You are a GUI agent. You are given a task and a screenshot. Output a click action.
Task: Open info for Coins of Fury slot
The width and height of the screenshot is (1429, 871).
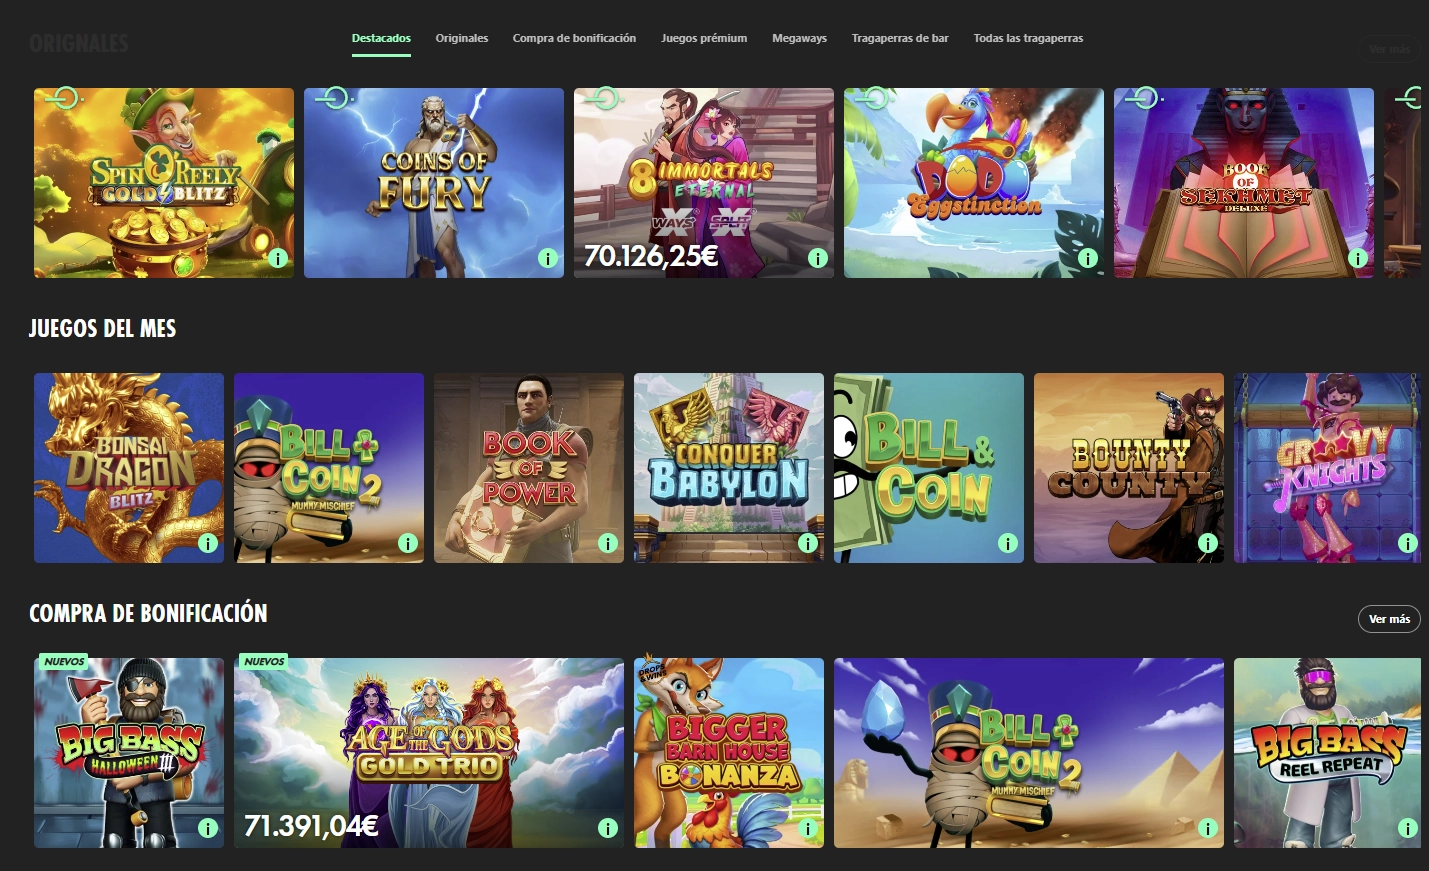pos(547,258)
